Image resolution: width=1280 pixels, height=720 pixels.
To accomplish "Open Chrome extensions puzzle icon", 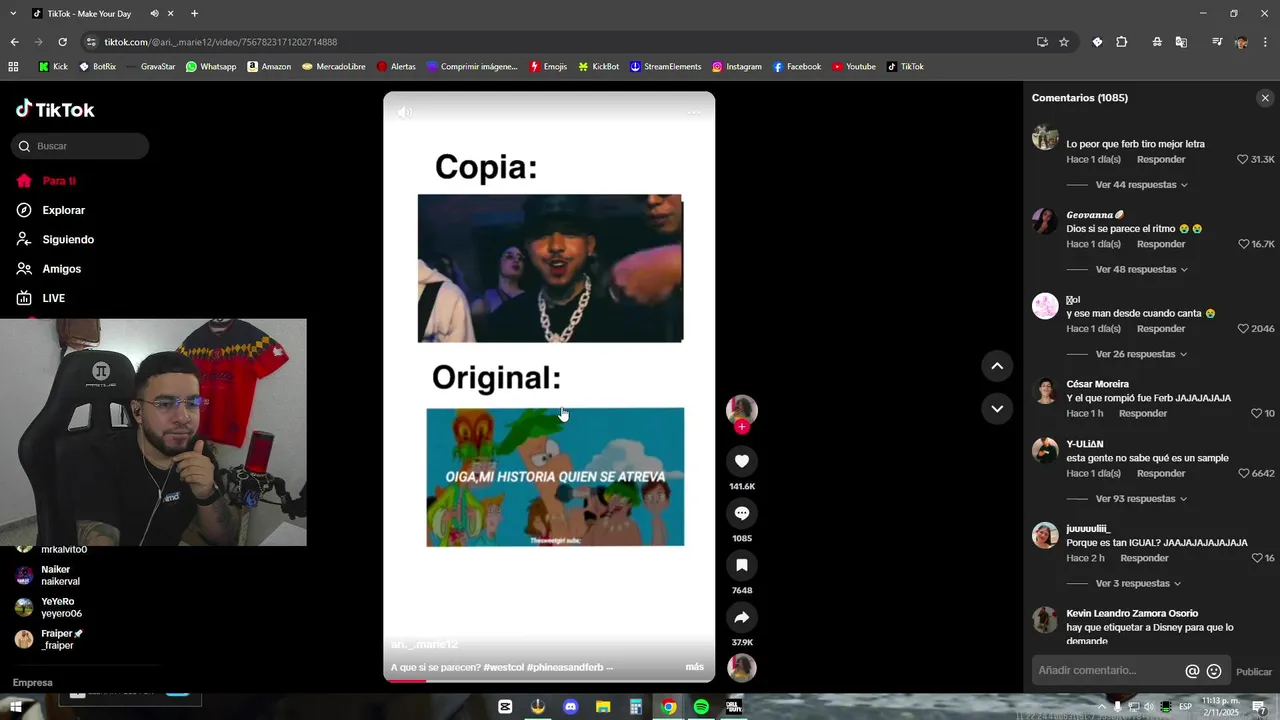I will [x=1121, y=42].
